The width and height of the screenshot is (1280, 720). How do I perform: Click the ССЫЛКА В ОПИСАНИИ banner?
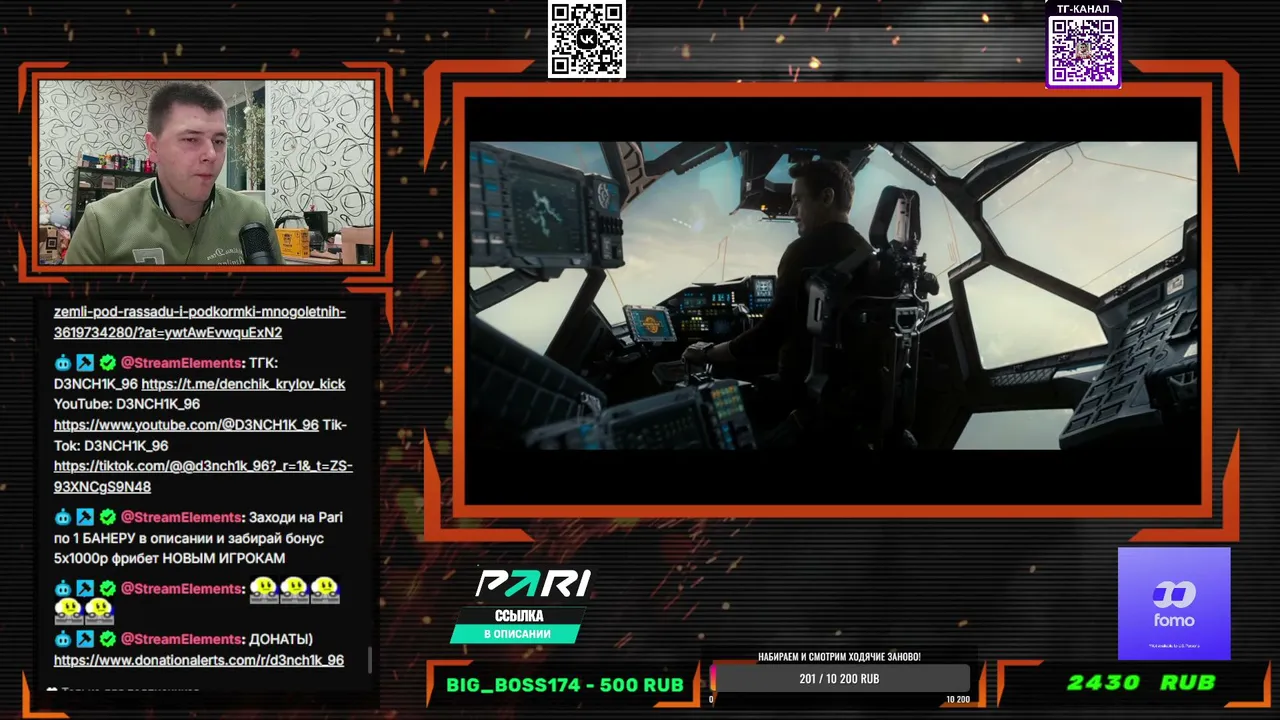[517, 625]
